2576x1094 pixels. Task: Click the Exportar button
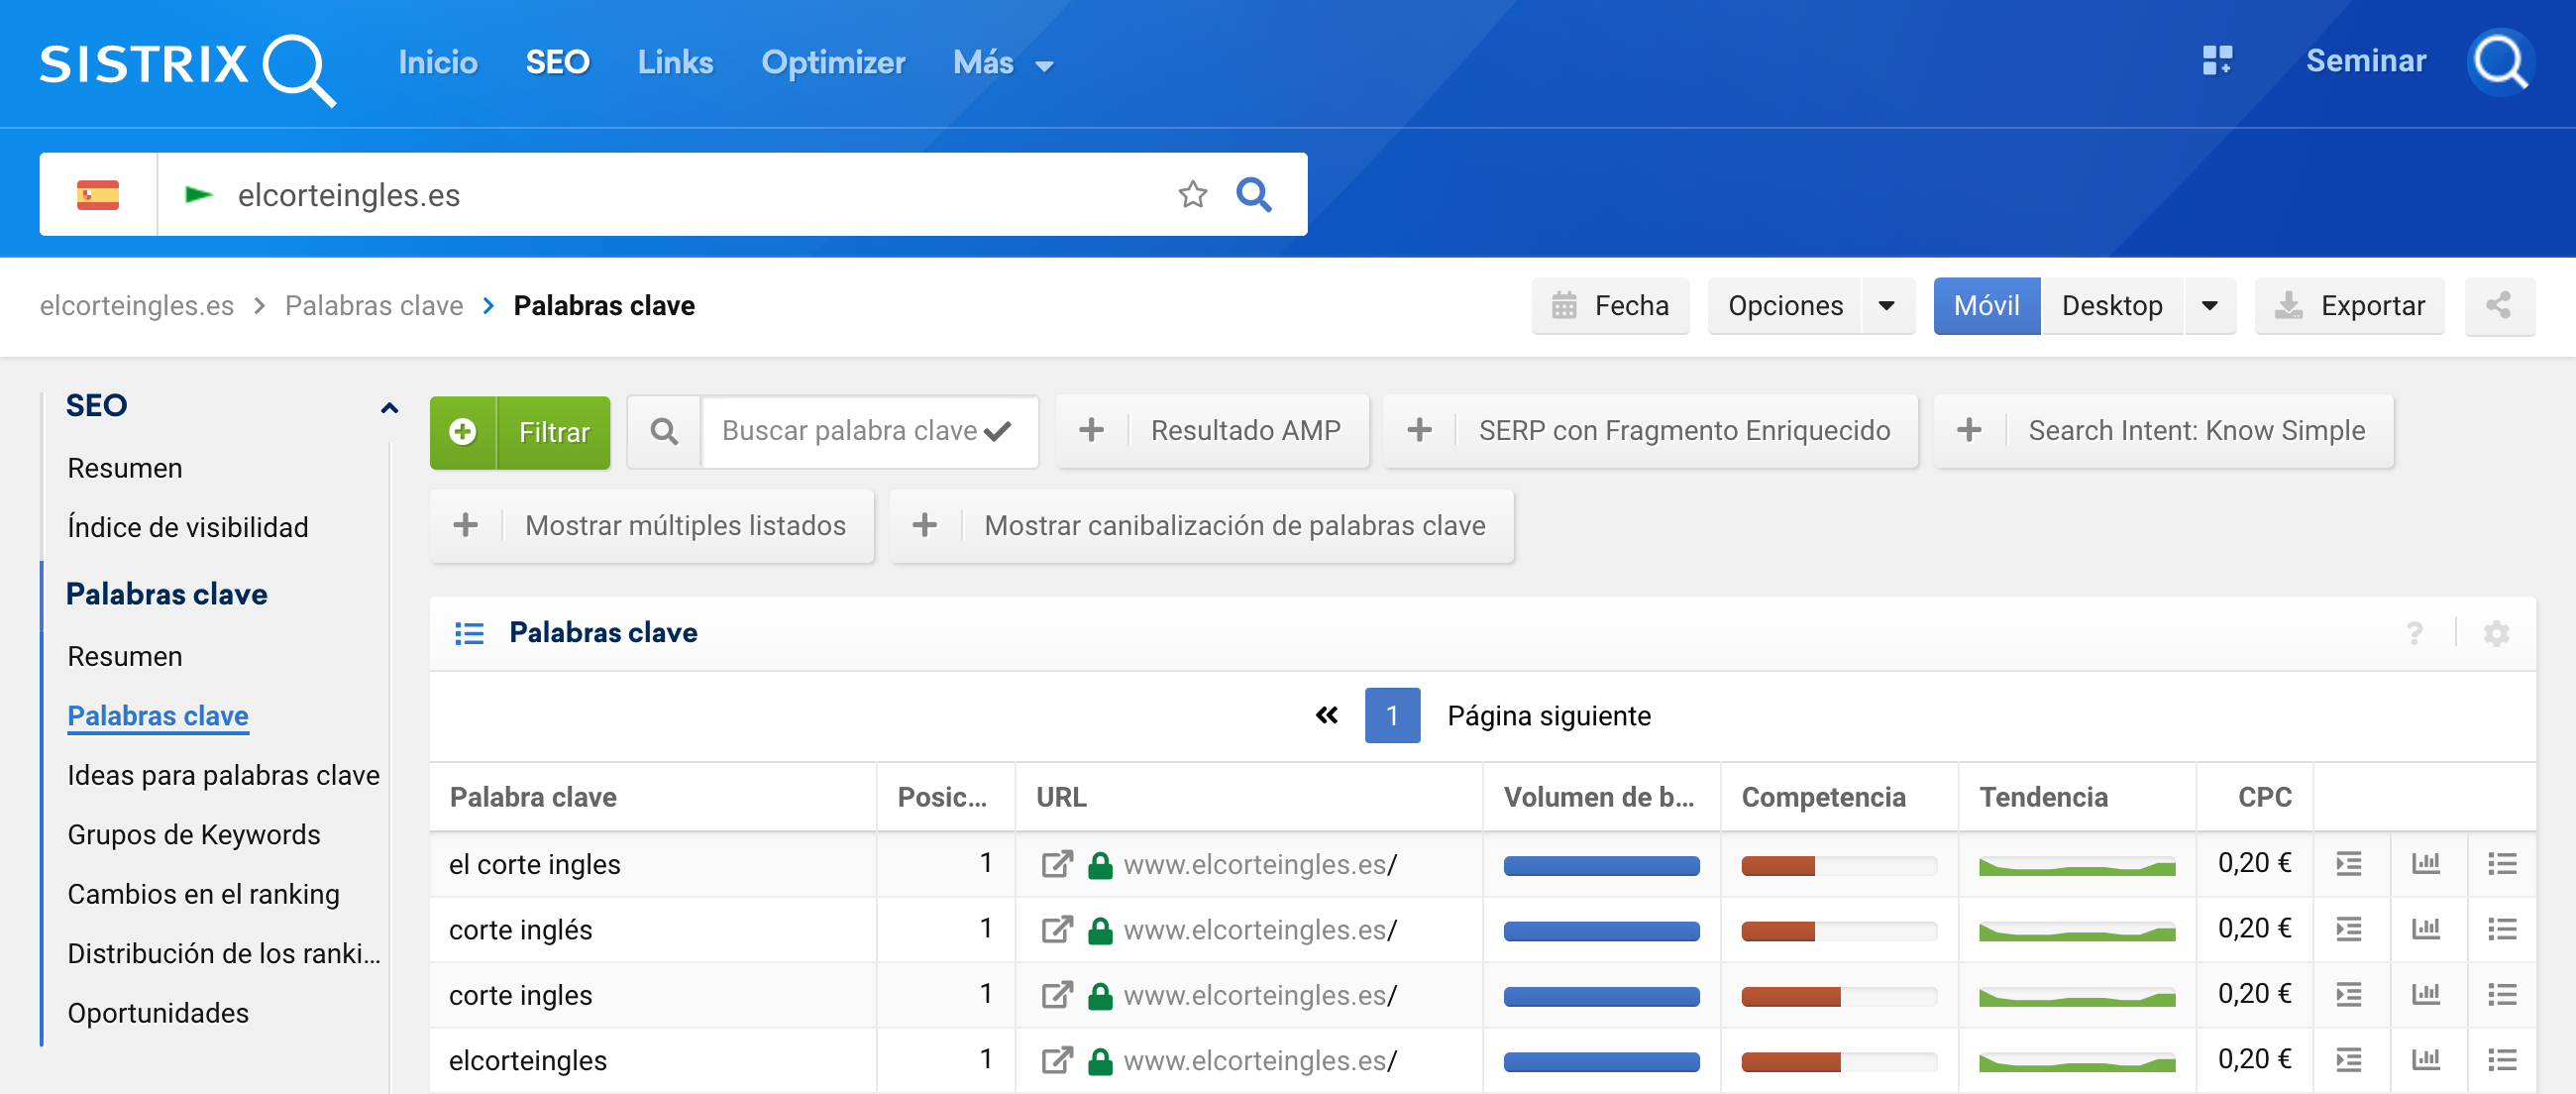coord(2350,306)
